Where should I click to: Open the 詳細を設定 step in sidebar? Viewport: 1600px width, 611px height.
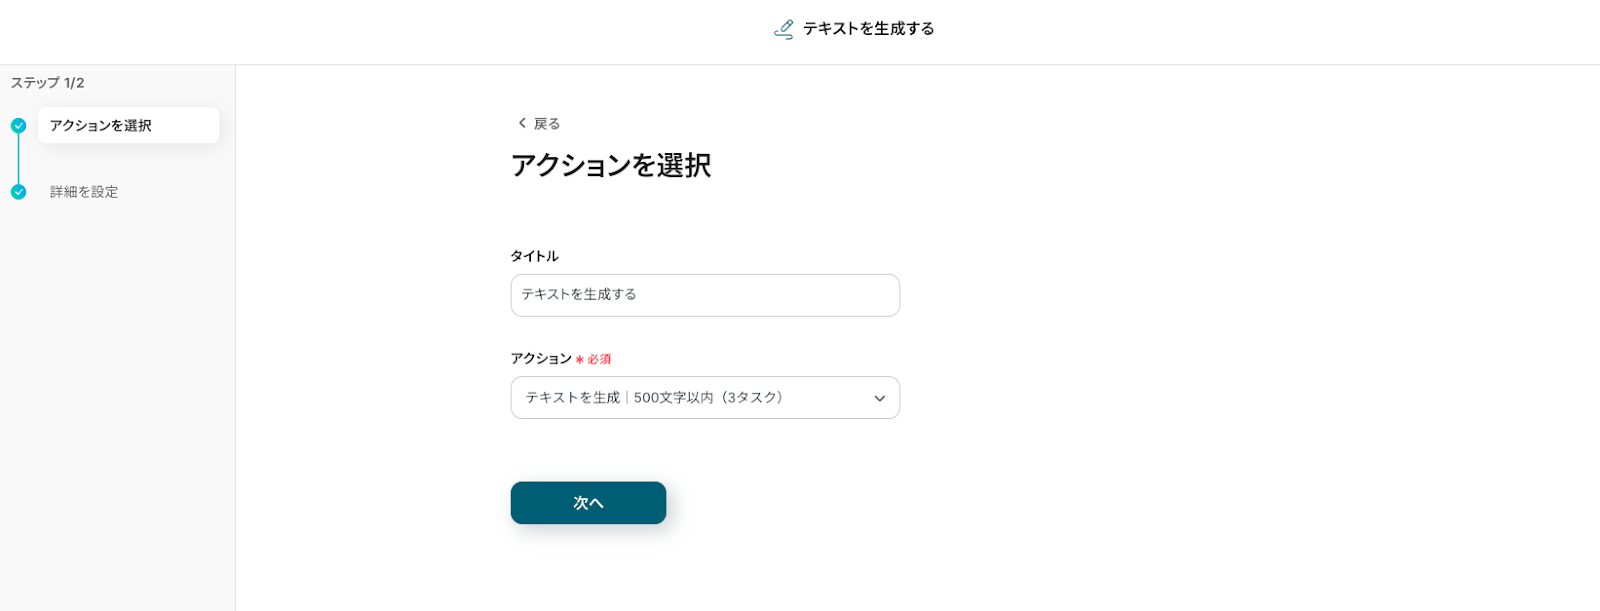click(84, 192)
